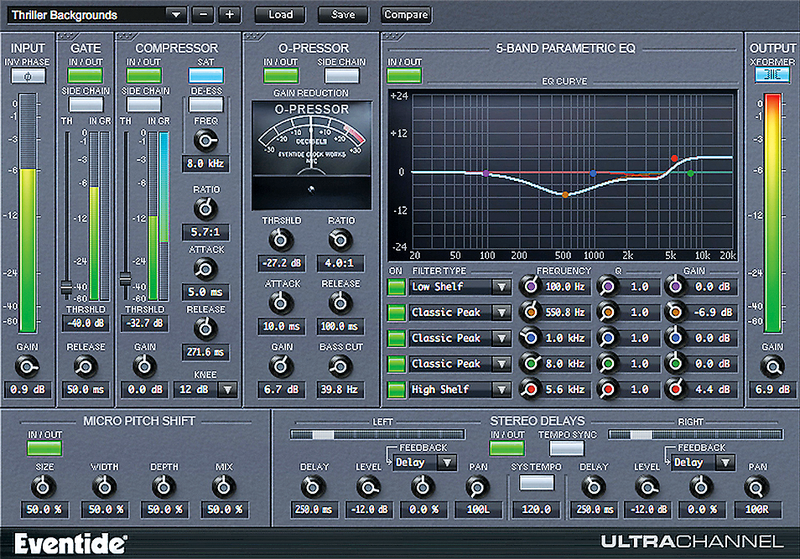Image resolution: width=800 pixels, height=559 pixels.
Task: Click the Compare button
Action: point(406,15)
